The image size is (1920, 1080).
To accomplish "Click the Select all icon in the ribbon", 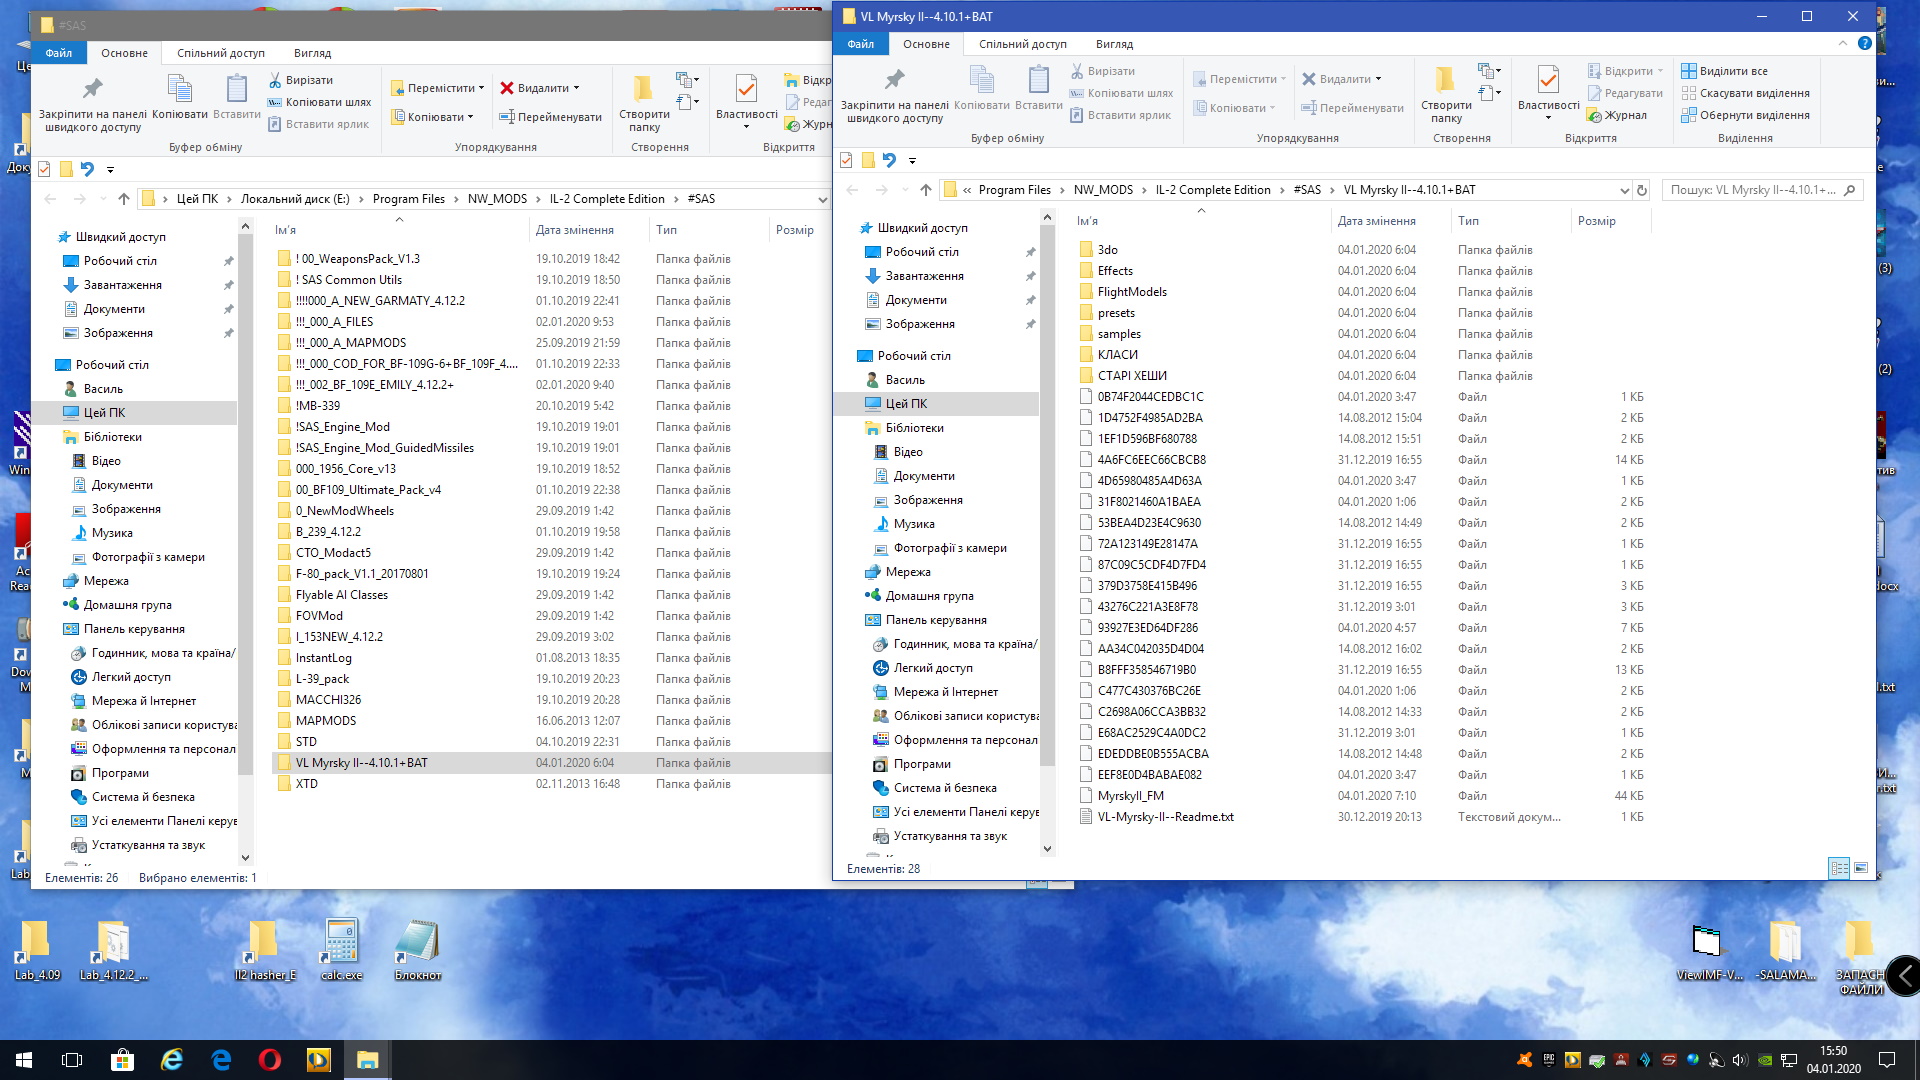I will point(1689,71).
